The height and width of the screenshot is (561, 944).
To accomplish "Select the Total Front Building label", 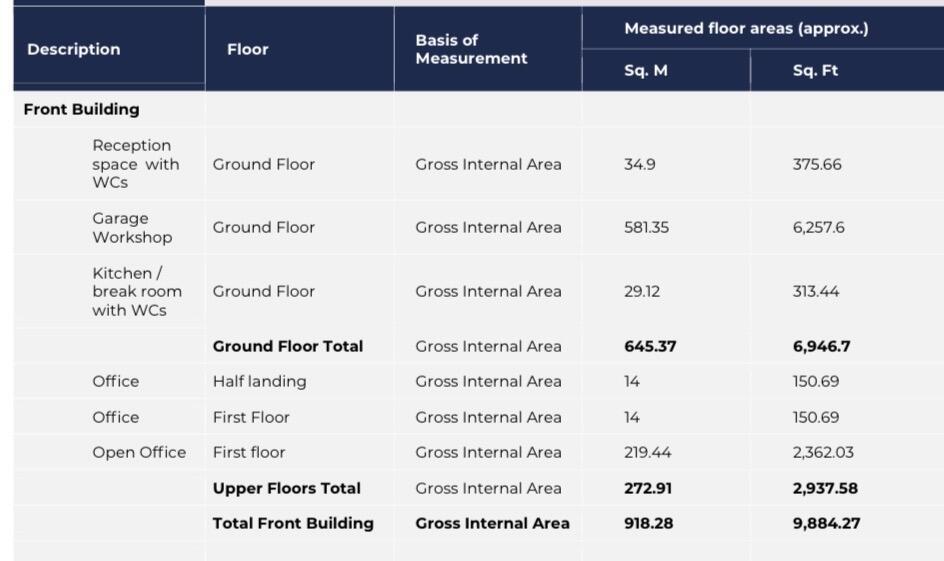I will (x=293, y=524).
